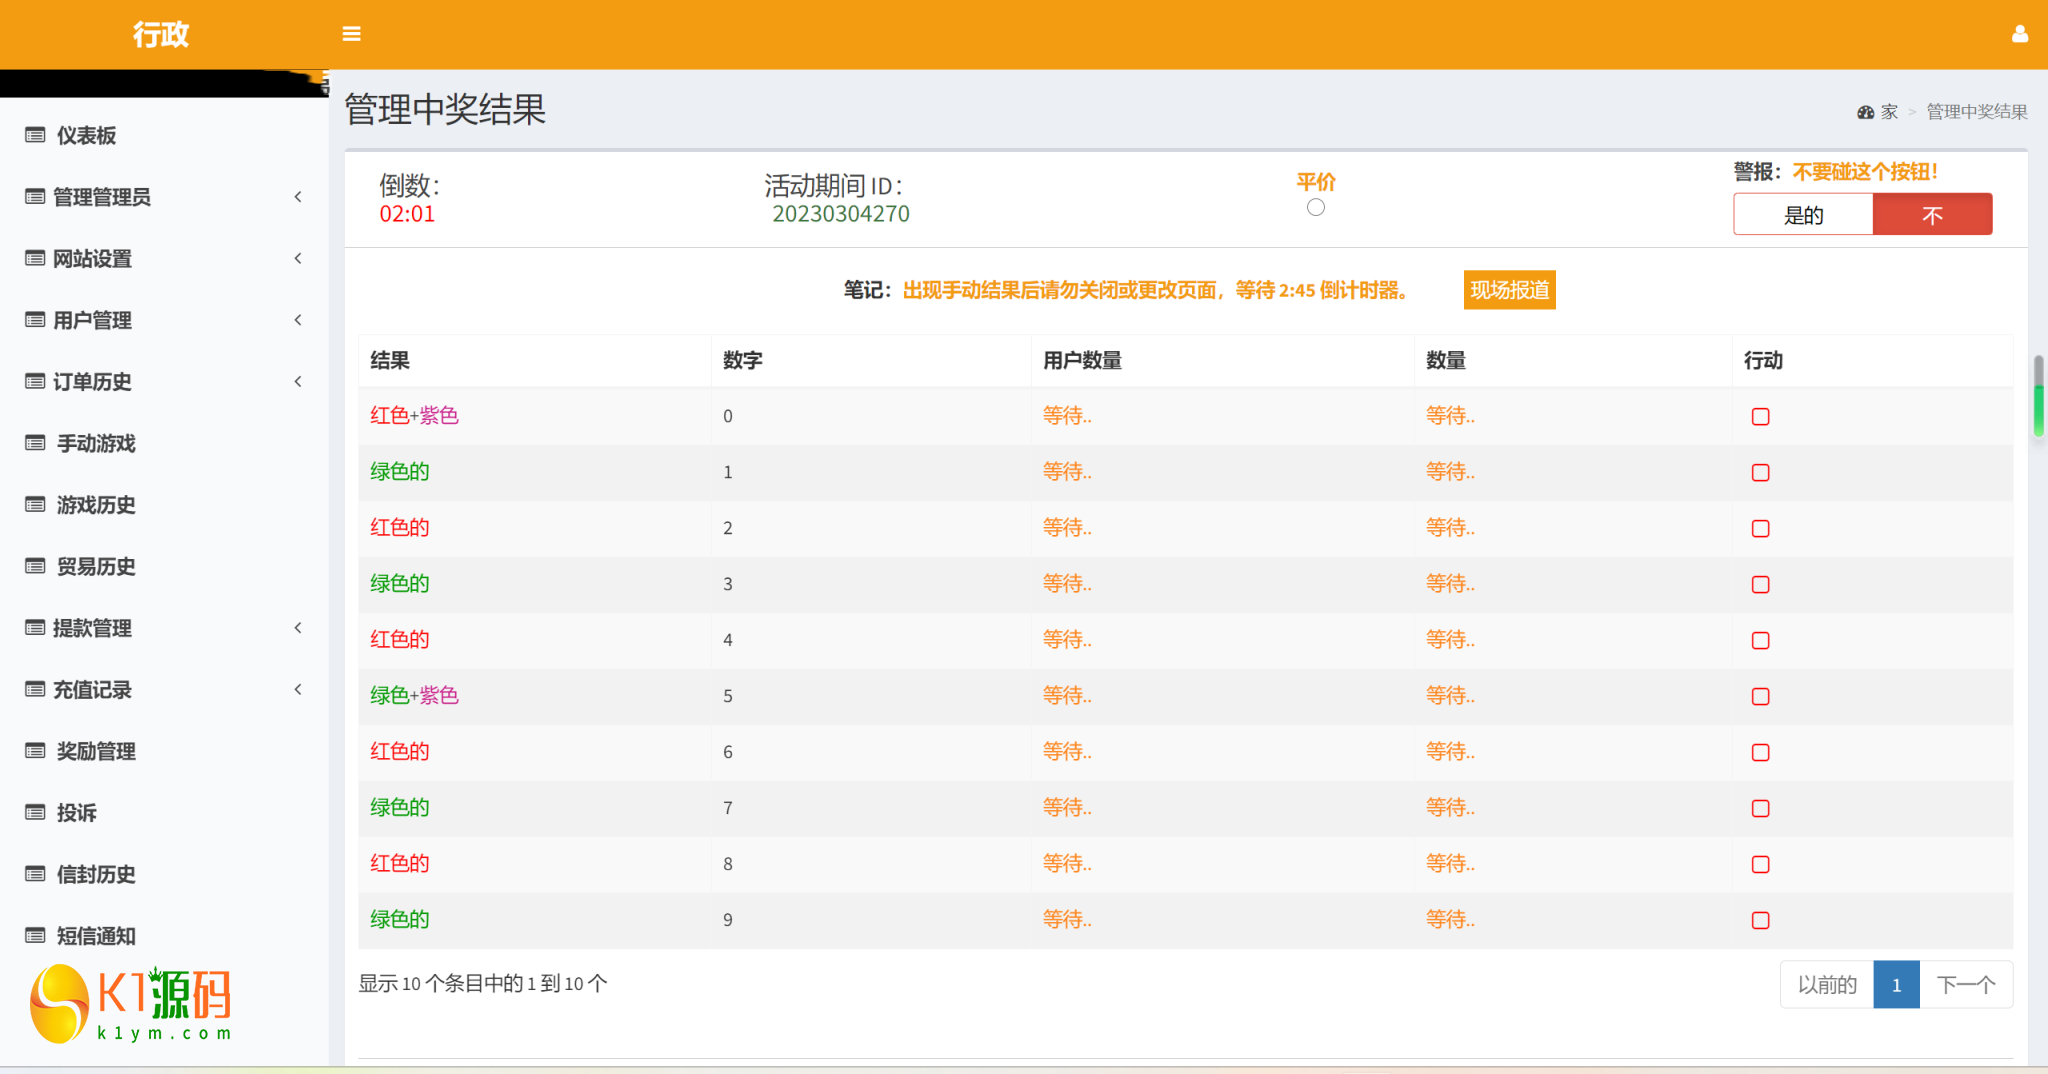Expand the 网站设置 menu chevron

pos(297,258)
